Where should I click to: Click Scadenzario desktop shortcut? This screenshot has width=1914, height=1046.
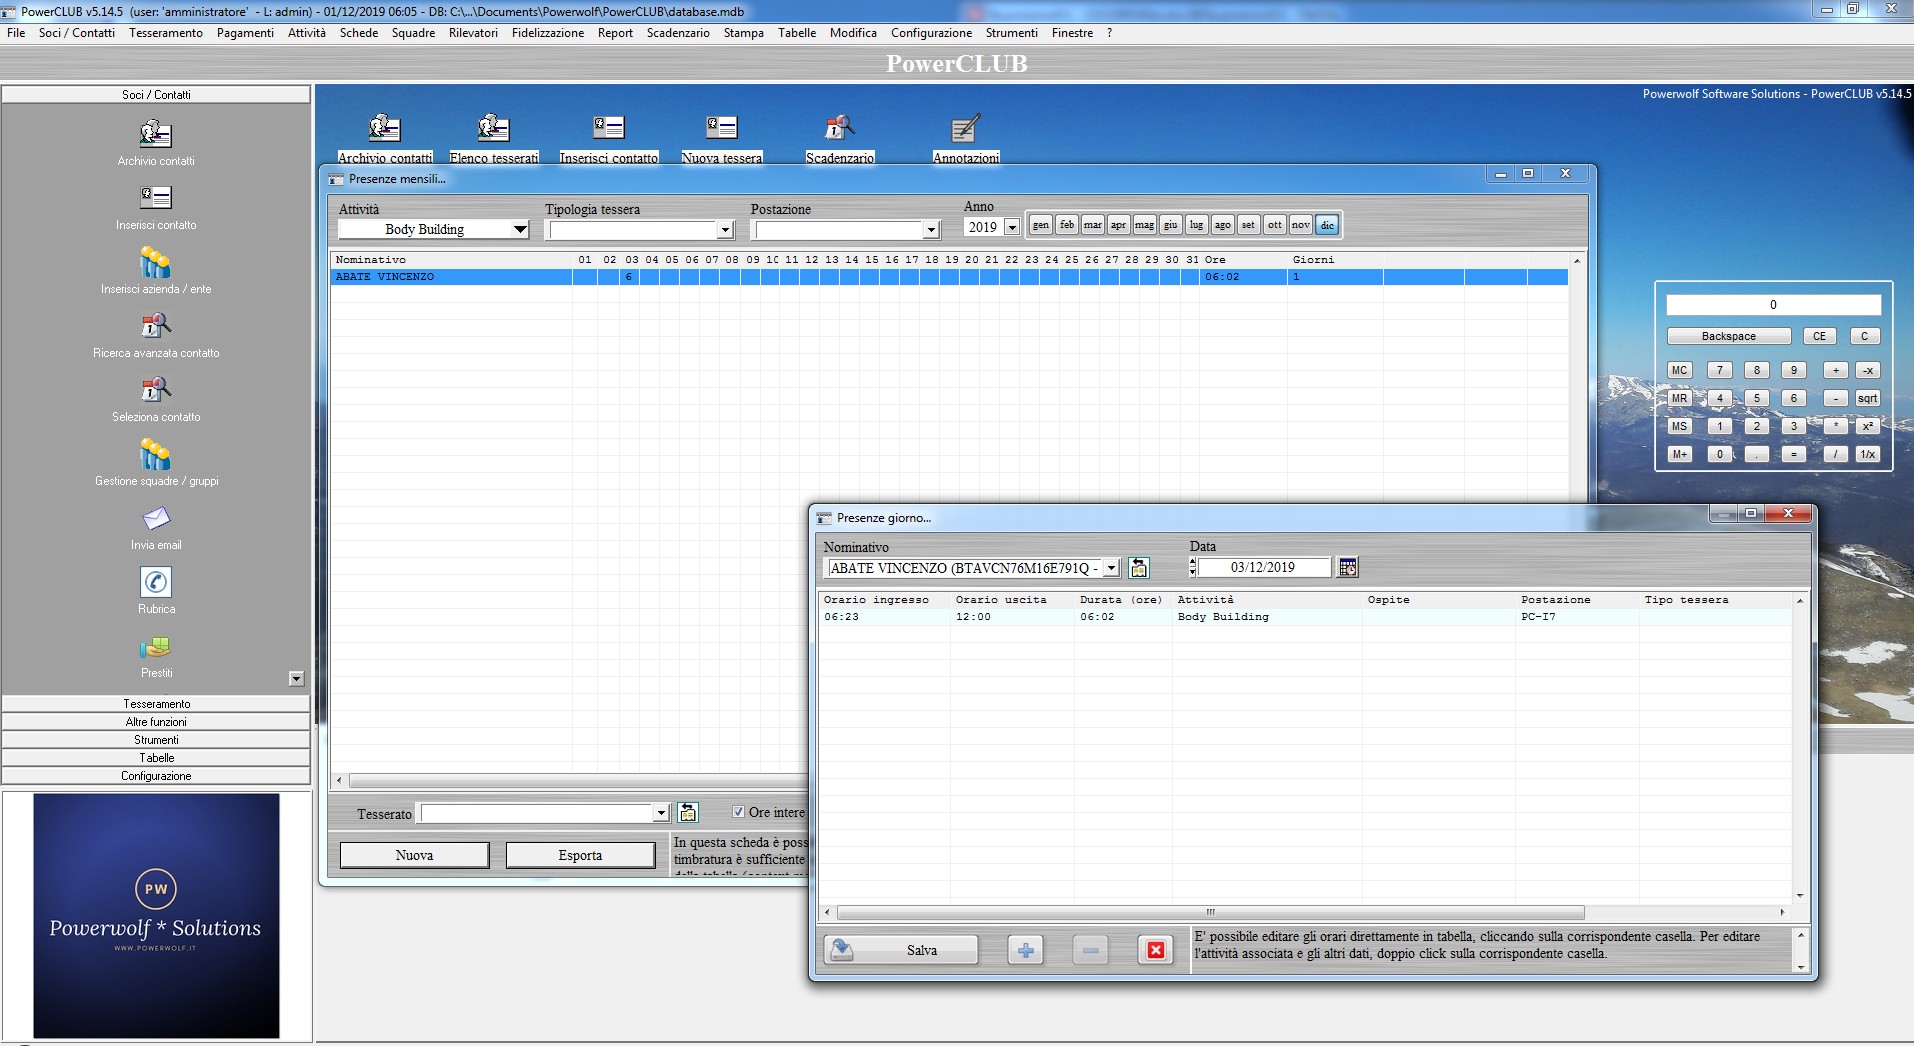[840, 138]
